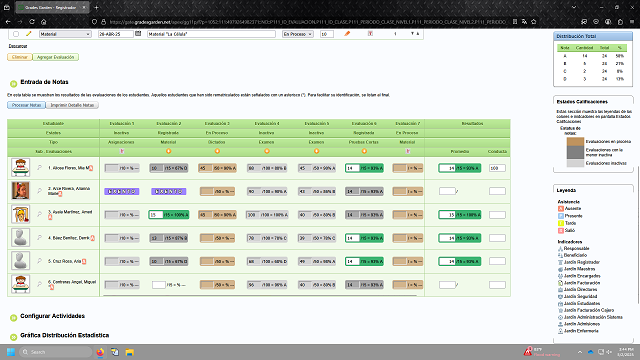Open PDF icon next to Báez Benítez name
The height and width of the screenshot is (360, 640).
pyautogui.click(x=93, y=238)
